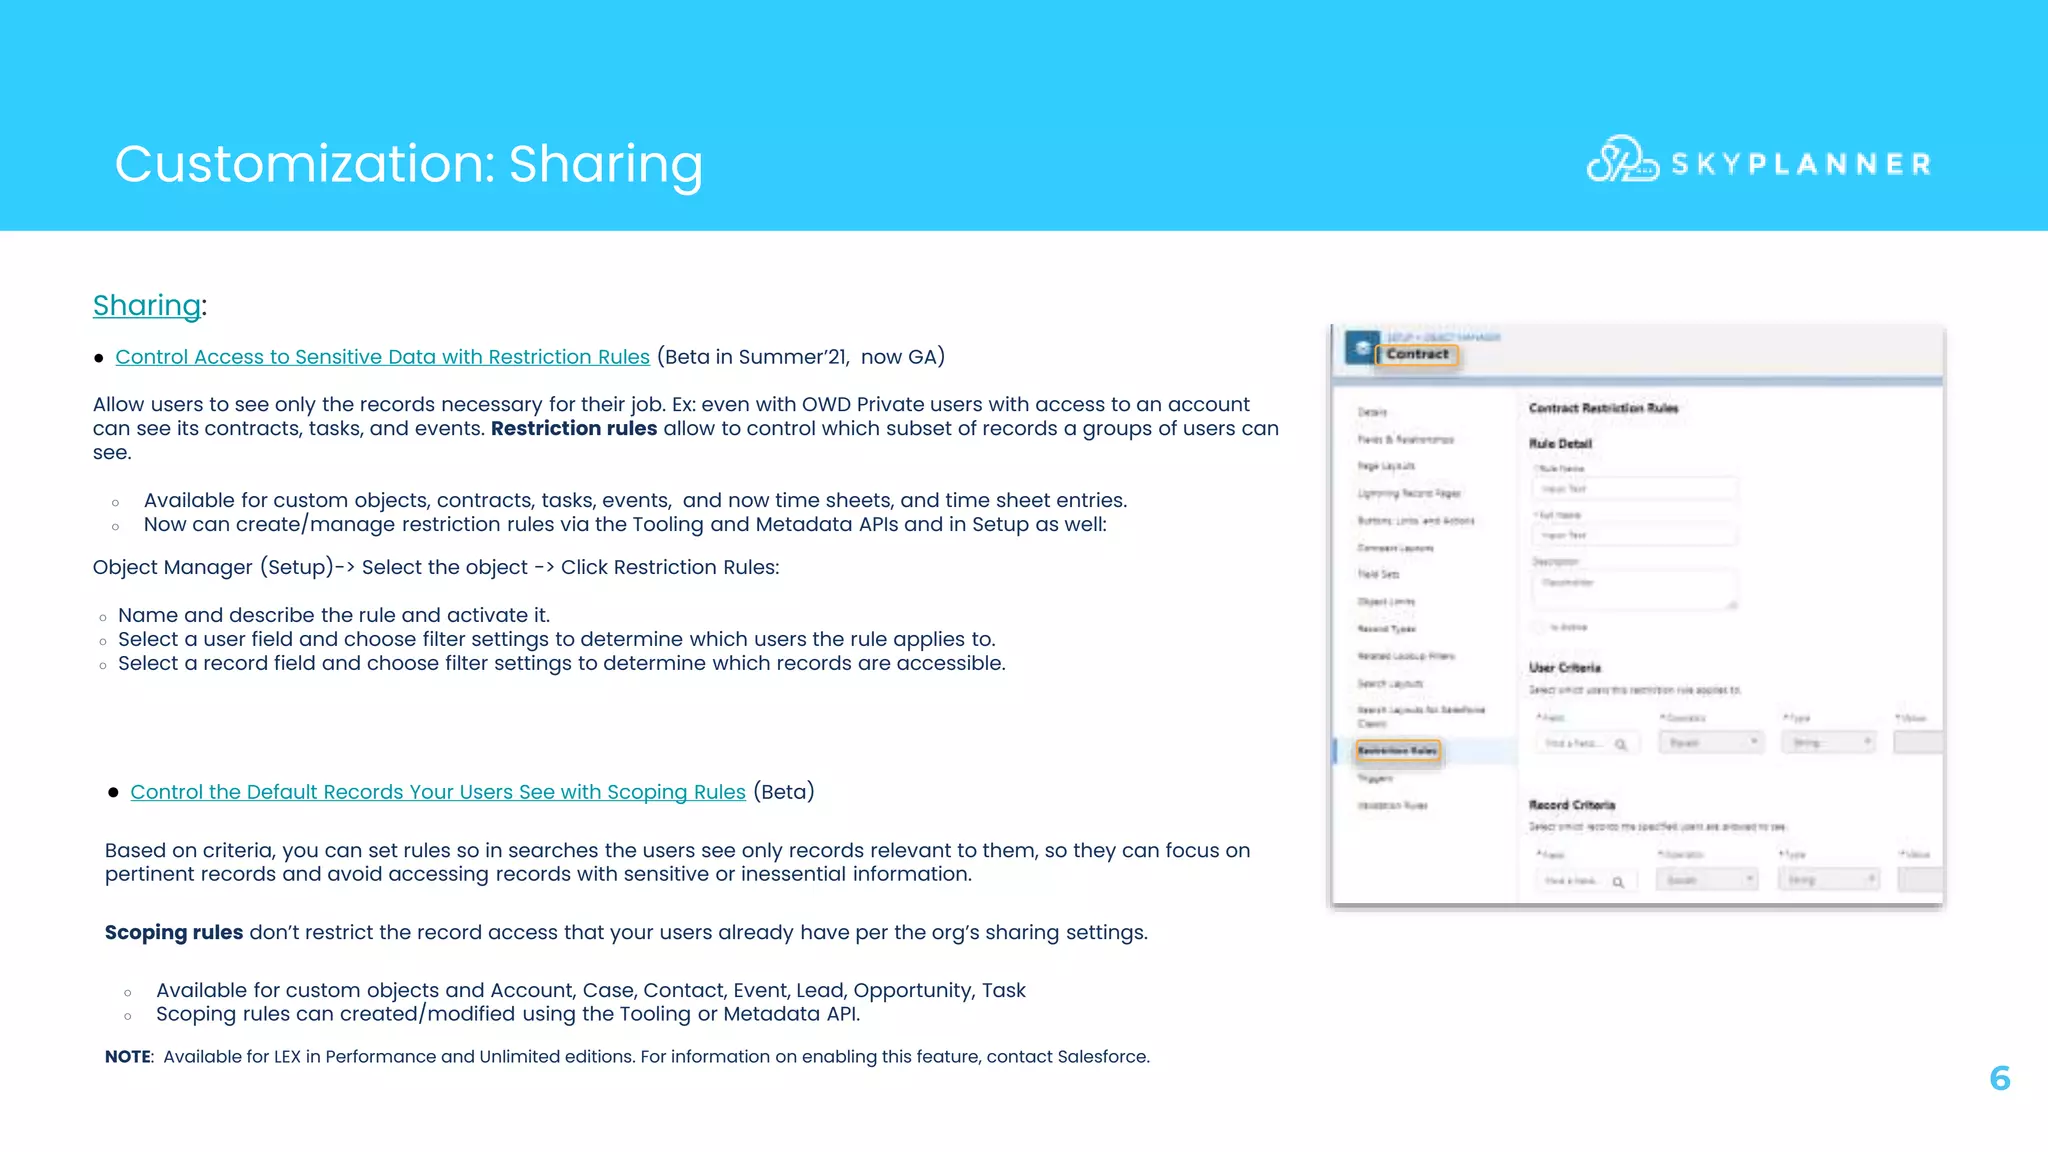Click the Contract Restriction Rules heading
The image size is (2048, 1152).
pyautogui.click(x=1603, y=408)
